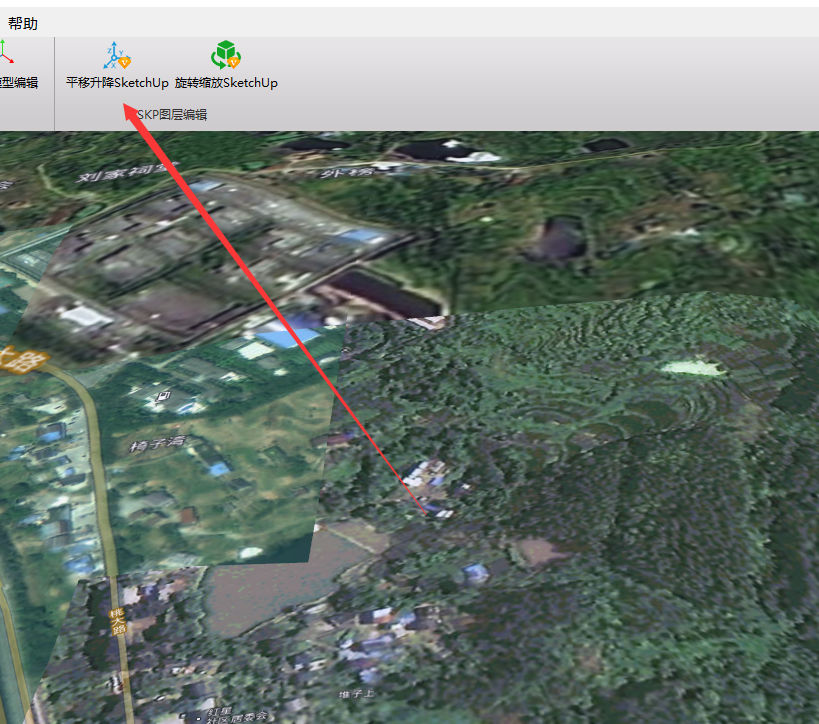This screenshot has width=819, height=724.
Task: Click the 模型编辑 label under the axis icon
Action: tap(18, 83)
